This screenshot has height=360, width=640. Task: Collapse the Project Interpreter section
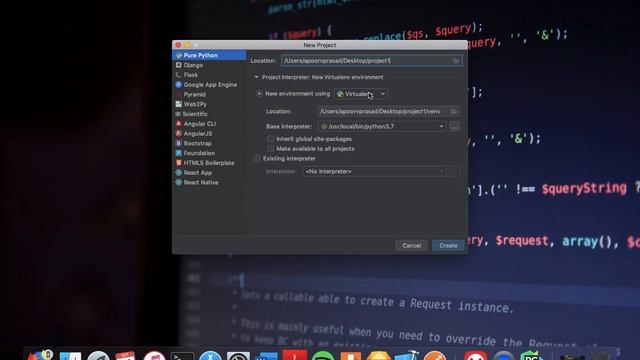pos(256,77)
